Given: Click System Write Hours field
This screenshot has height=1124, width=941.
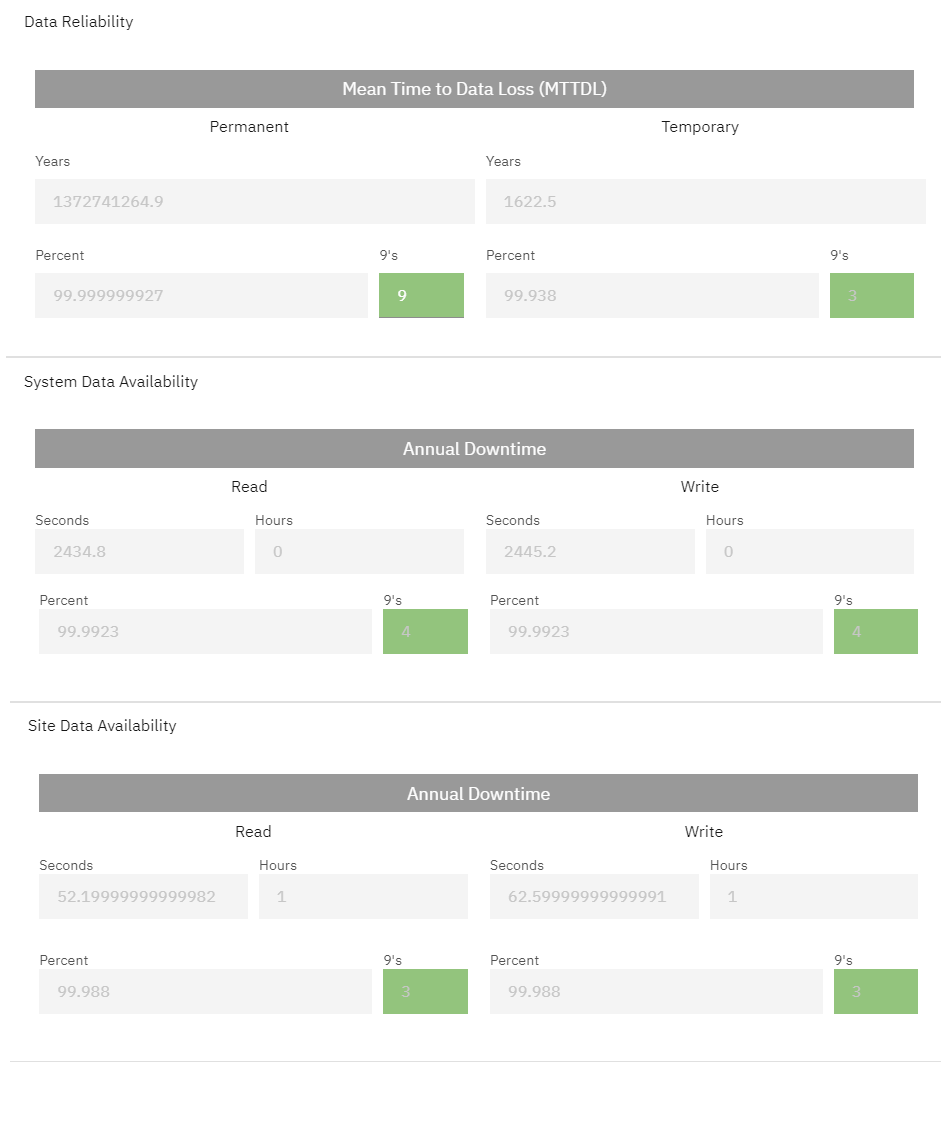Looking at the screenshot, I should (x=810, y=551).
